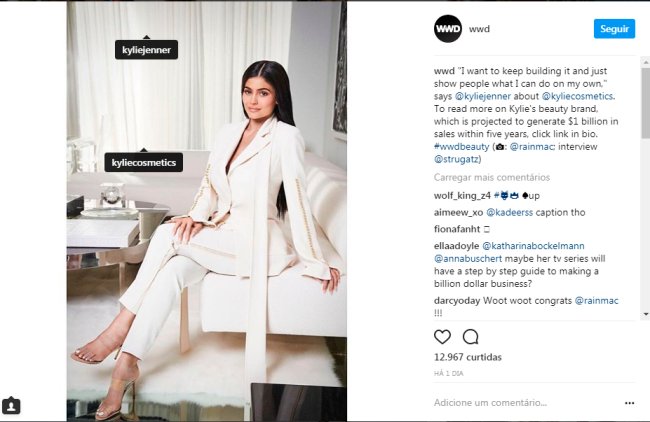Click the comments scrollbar thumb
Viewport: 650px width, 422px height.
(x=645, y=103)
